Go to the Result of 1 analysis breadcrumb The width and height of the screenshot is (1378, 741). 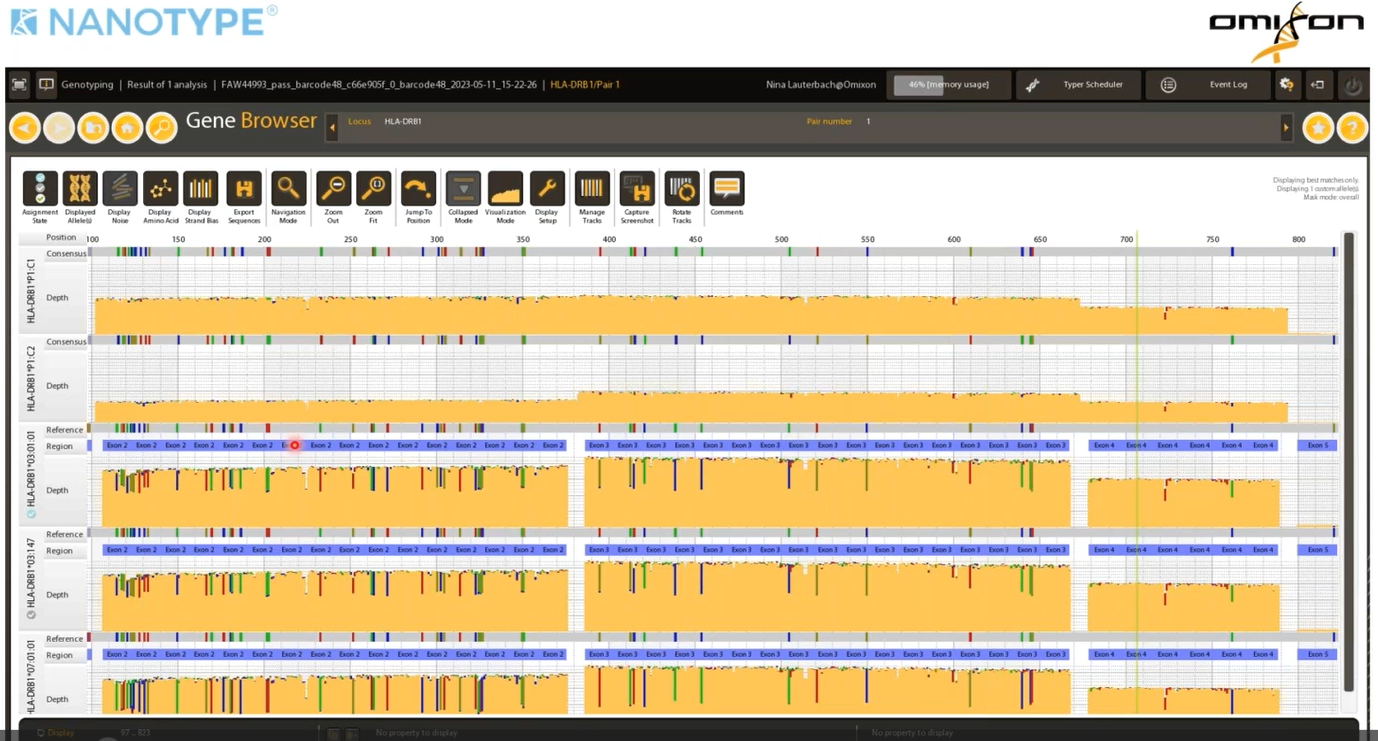tap(167, 85)
